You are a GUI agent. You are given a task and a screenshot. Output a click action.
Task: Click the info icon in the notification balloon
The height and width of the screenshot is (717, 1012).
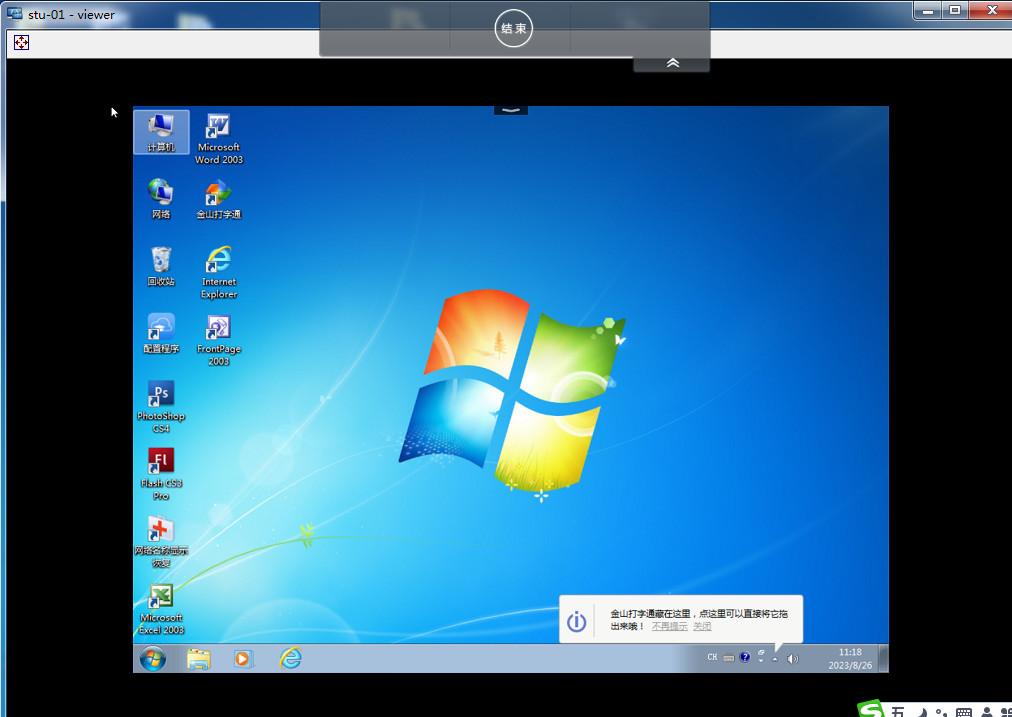(576, 621)
